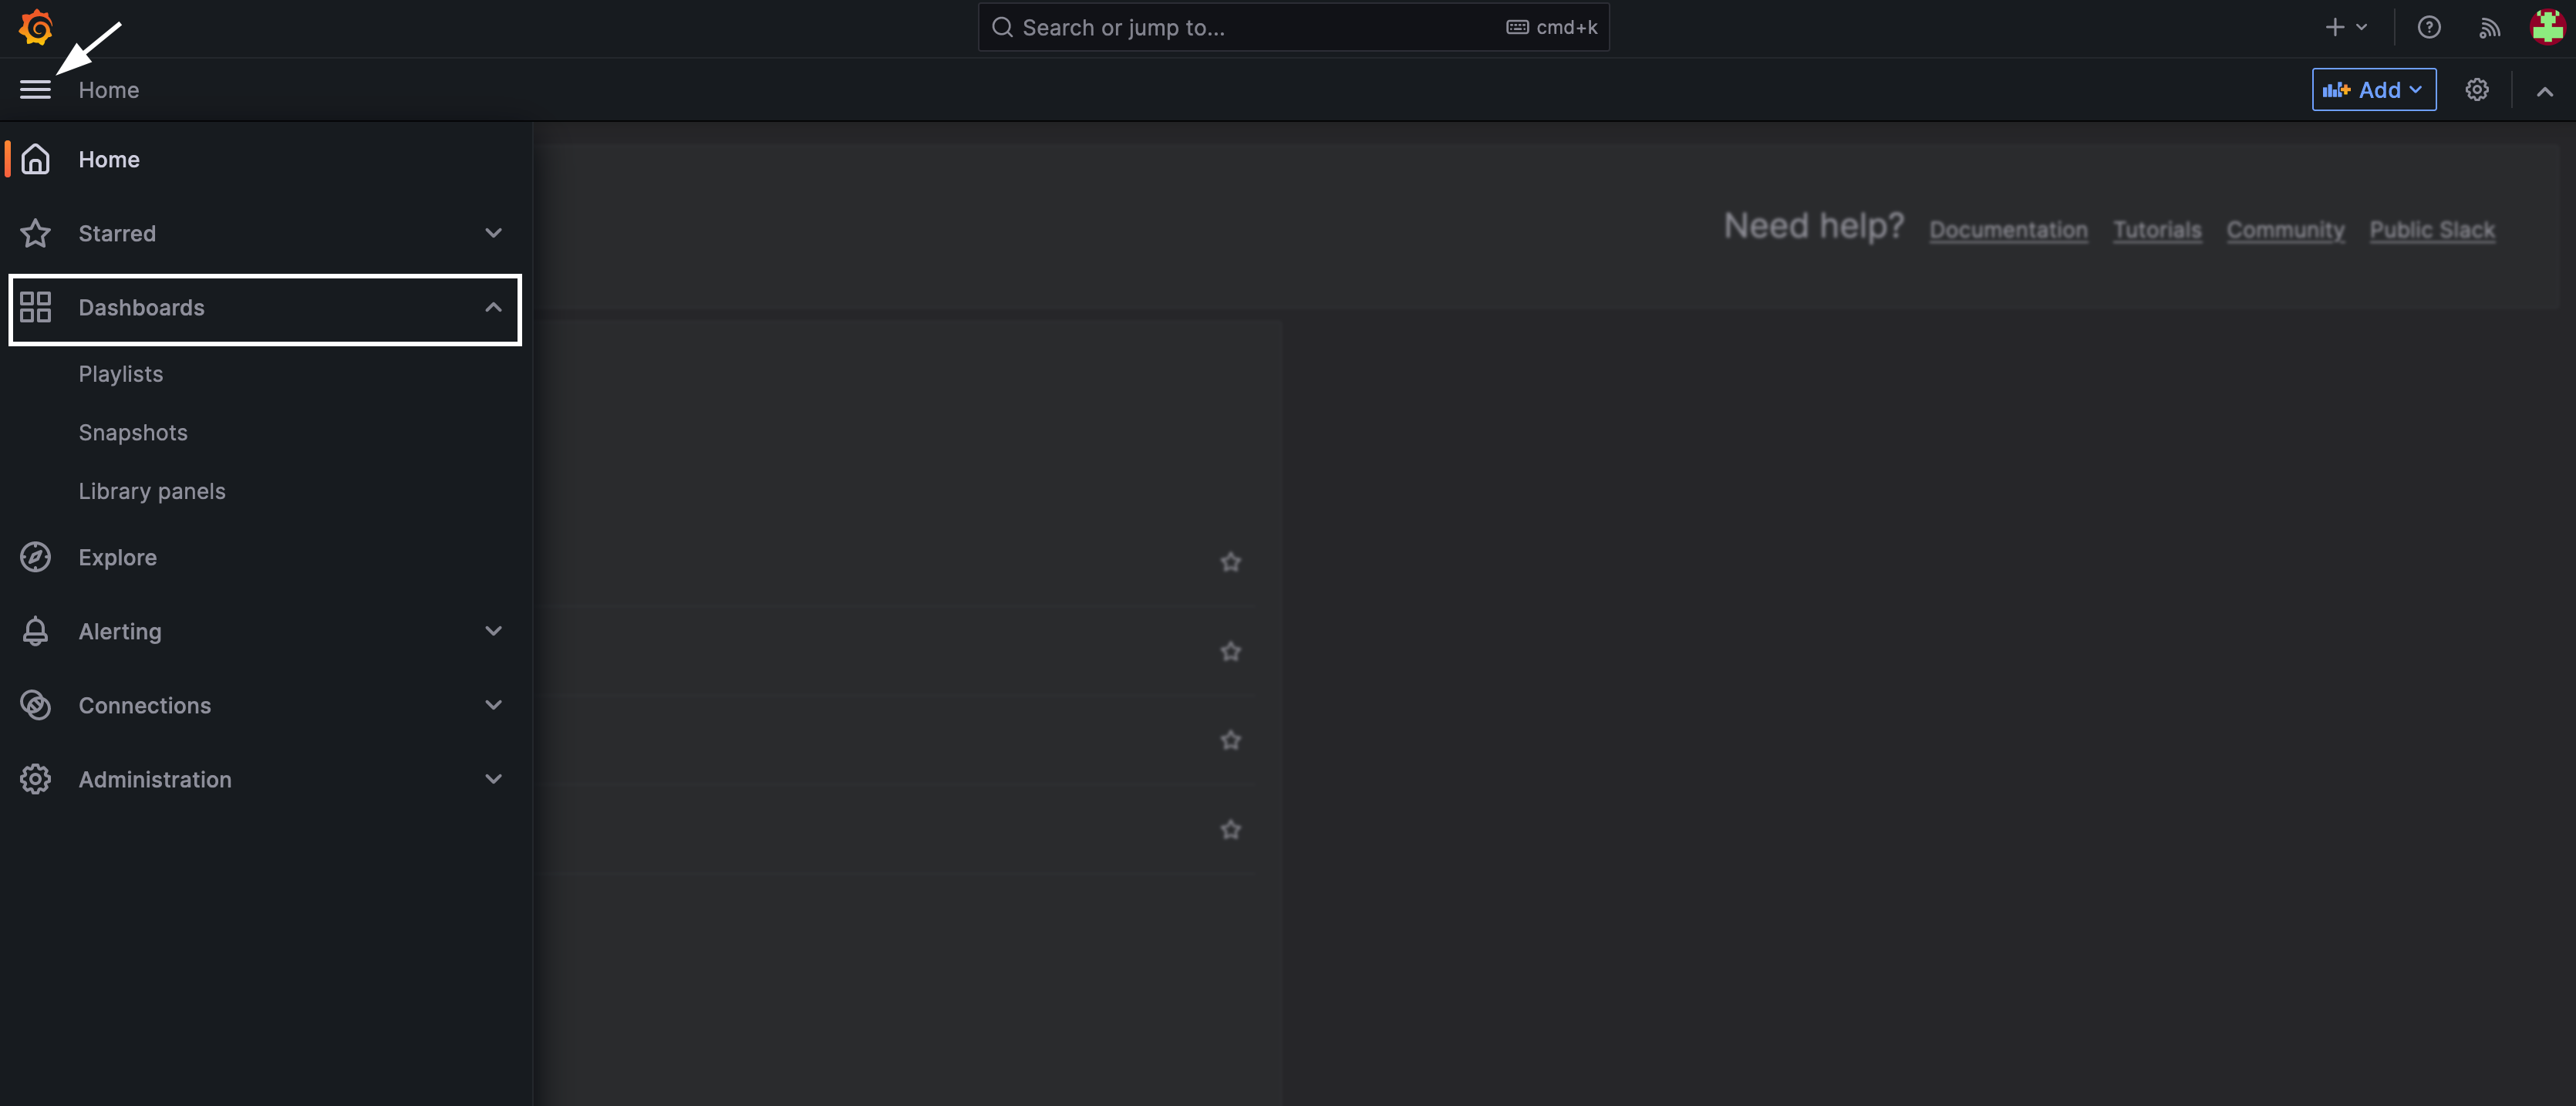The image size is (2576, 1106).
Task: Expand the Alerting section chevron
Action: [x=493, y=631]
